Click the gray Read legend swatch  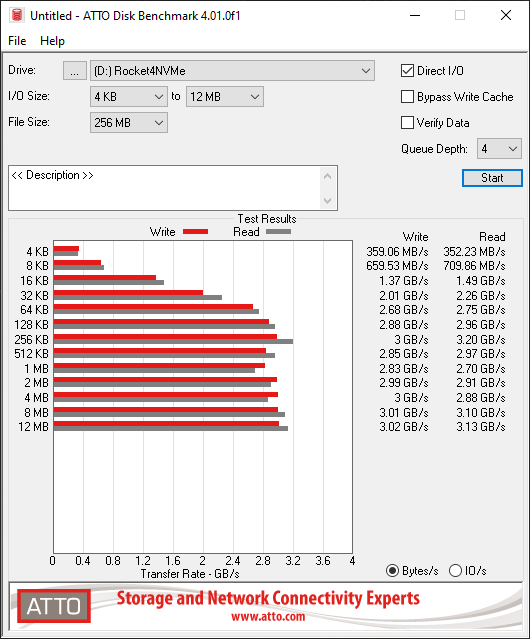pos(278,231)
